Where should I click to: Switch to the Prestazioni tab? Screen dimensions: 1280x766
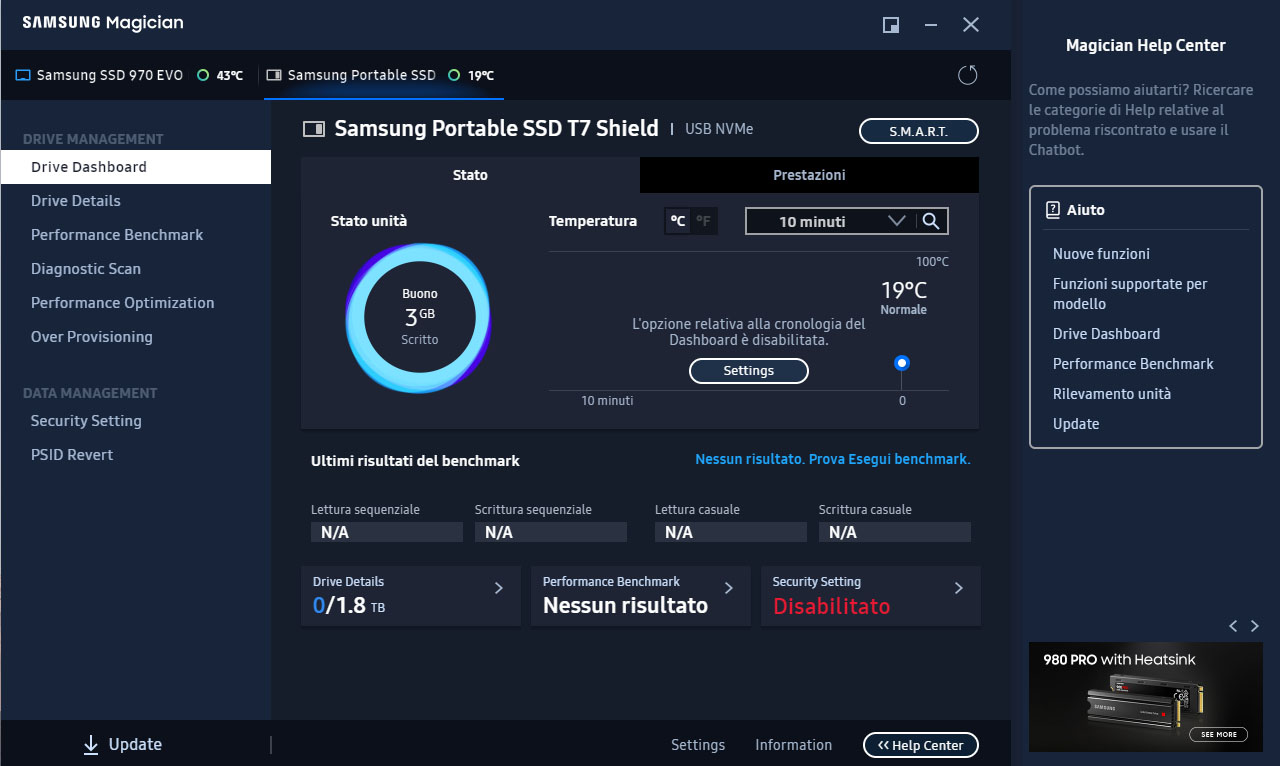click(x=809, y=175)
